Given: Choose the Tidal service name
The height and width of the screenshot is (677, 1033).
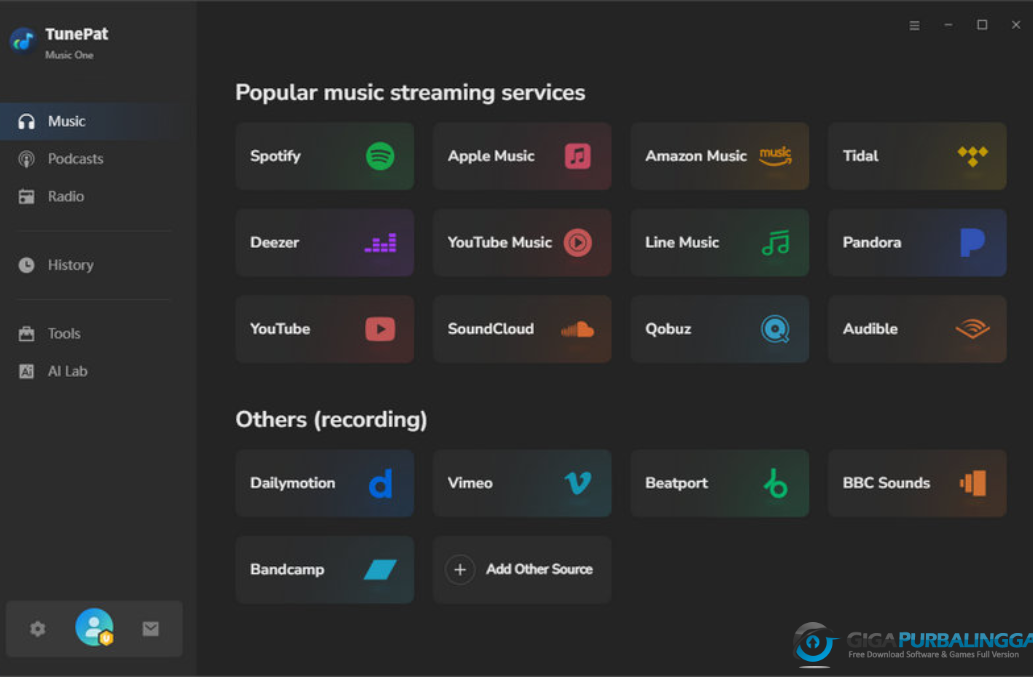Looking at the screenshot, I should [860, 156].
